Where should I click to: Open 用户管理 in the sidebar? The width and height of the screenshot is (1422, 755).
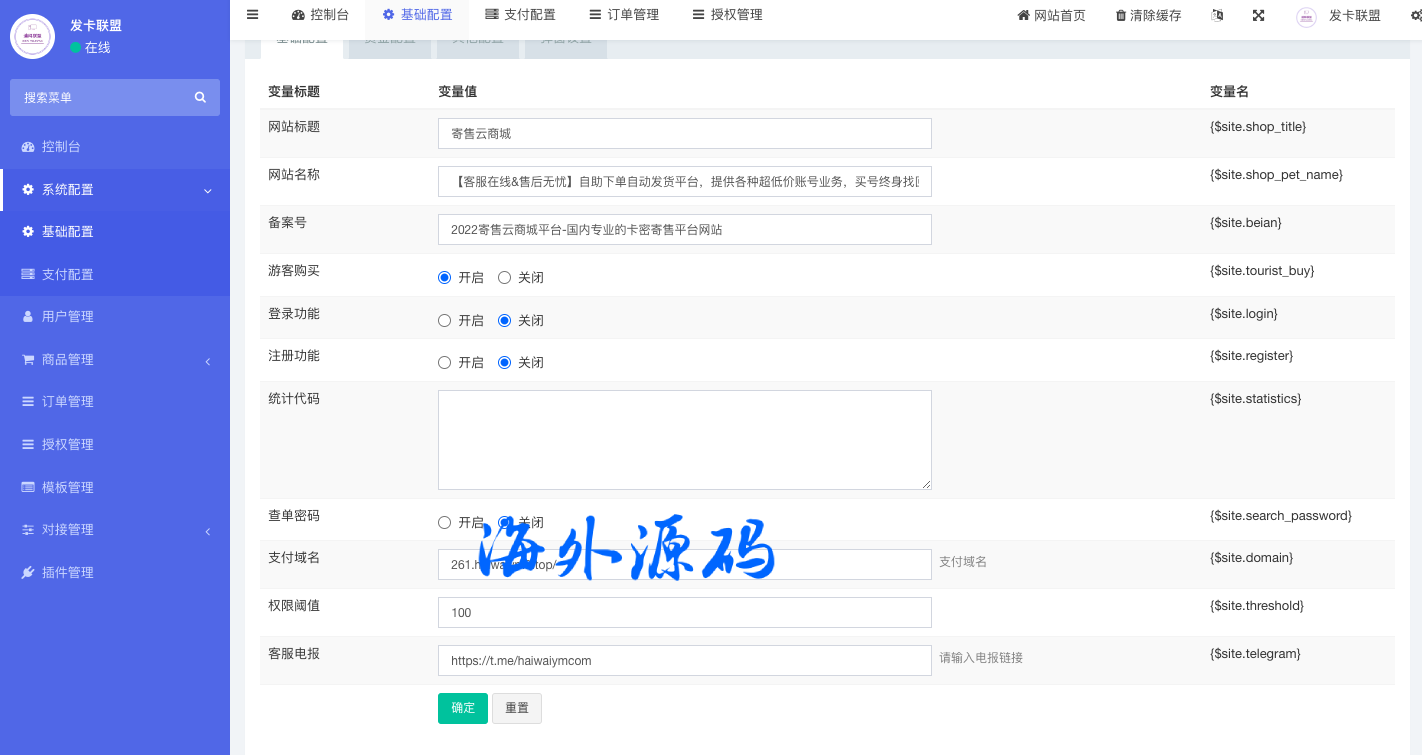67,317
